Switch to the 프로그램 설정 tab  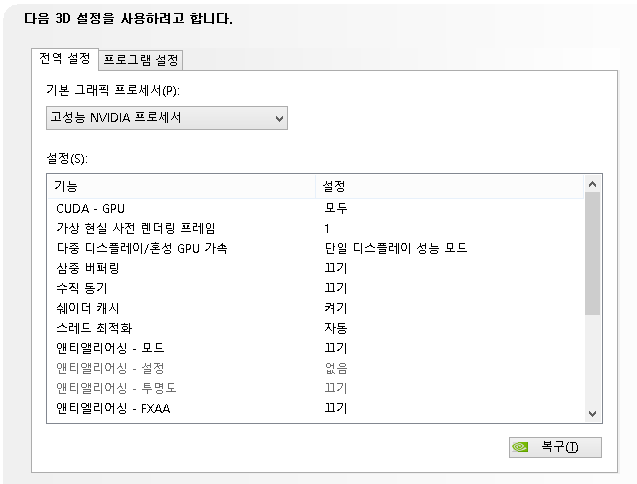pos(141,60)
